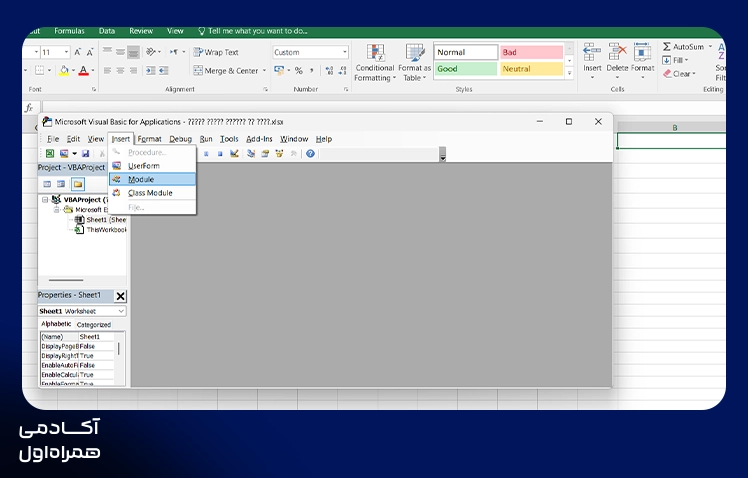Click View Microsoft Excel toolbar icon
This screenshot has height=478, width=748.
pos(50,154)
